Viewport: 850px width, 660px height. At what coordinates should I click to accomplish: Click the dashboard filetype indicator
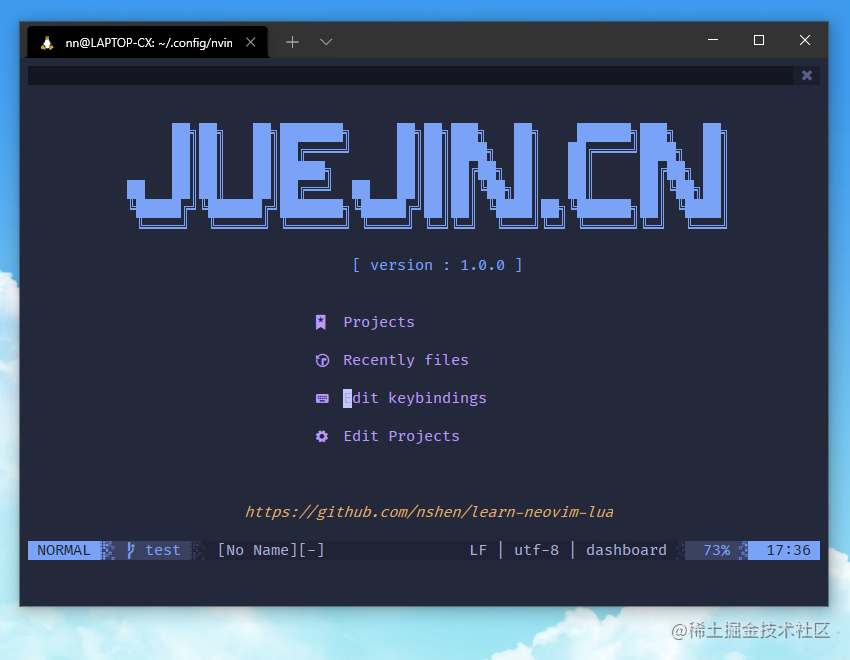click(x=626, y=551)
